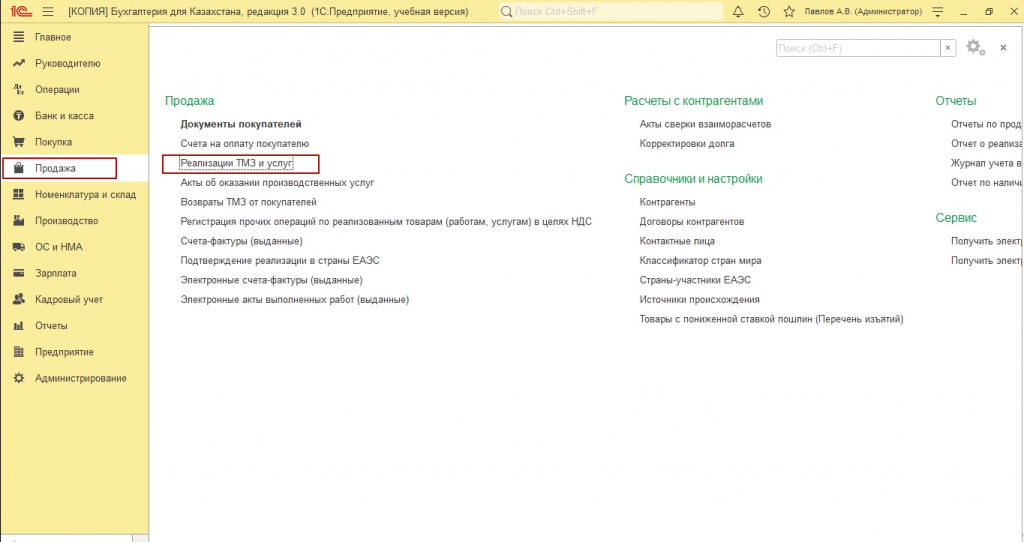Click the global search field
The image size is (1024, 542).
point(611,12)
